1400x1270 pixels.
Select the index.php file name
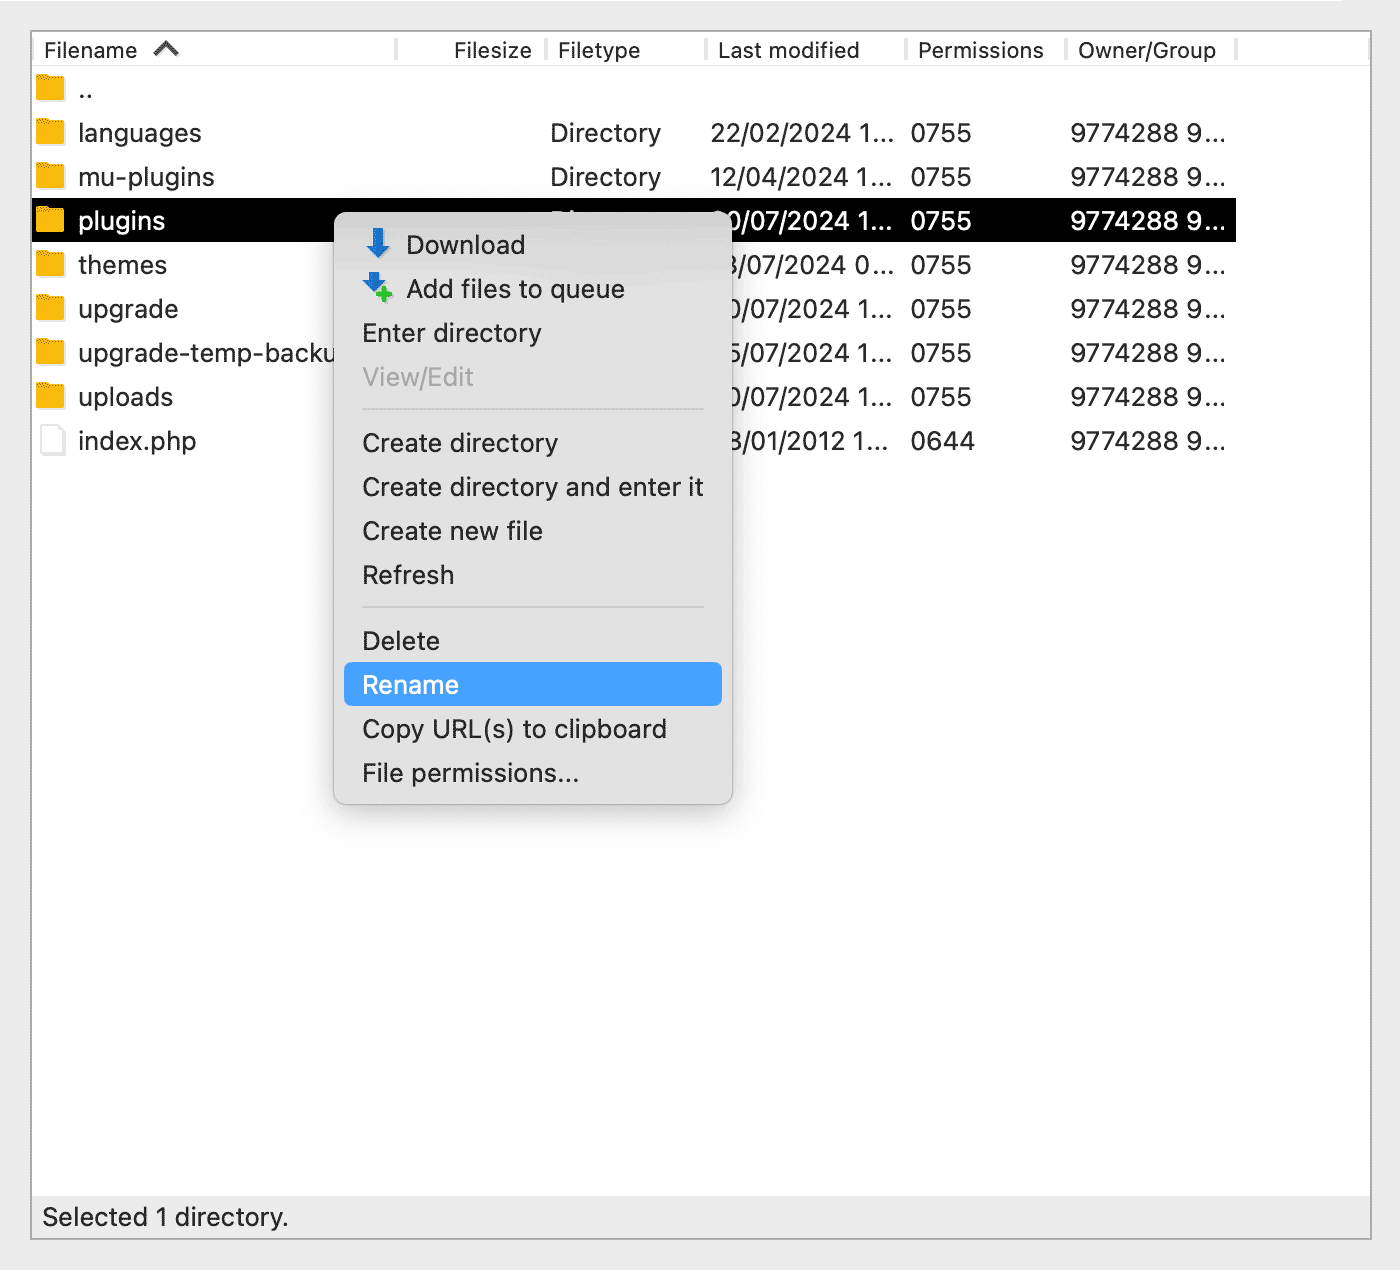pos(137,441)
